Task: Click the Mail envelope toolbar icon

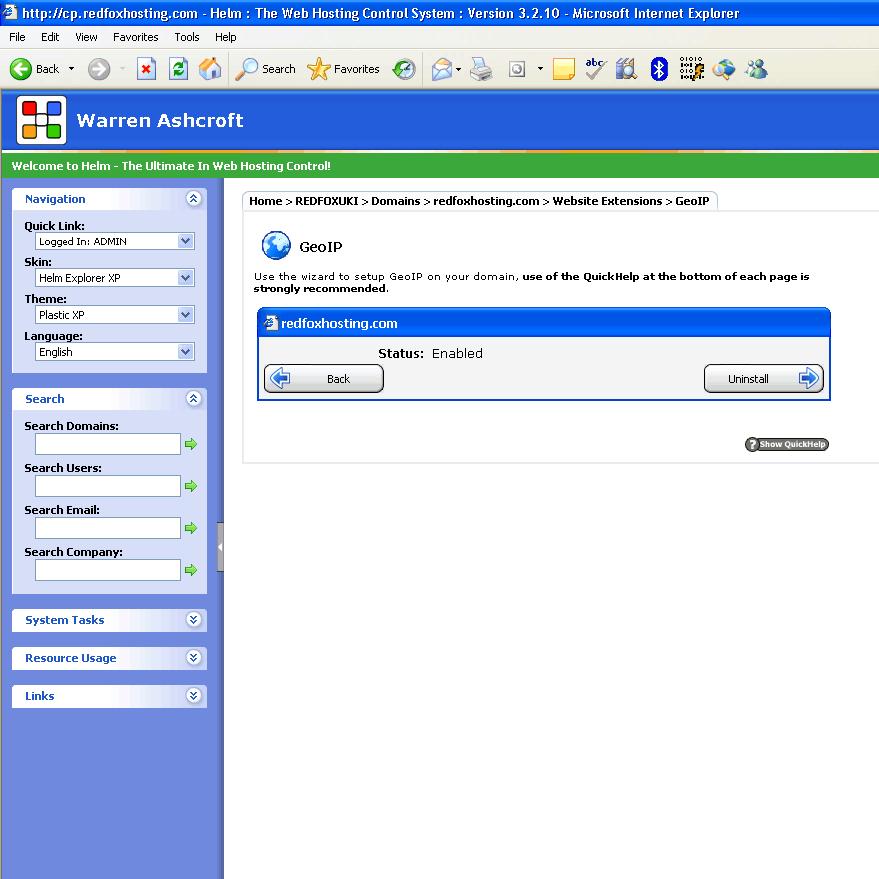Action: coord(442,69)
